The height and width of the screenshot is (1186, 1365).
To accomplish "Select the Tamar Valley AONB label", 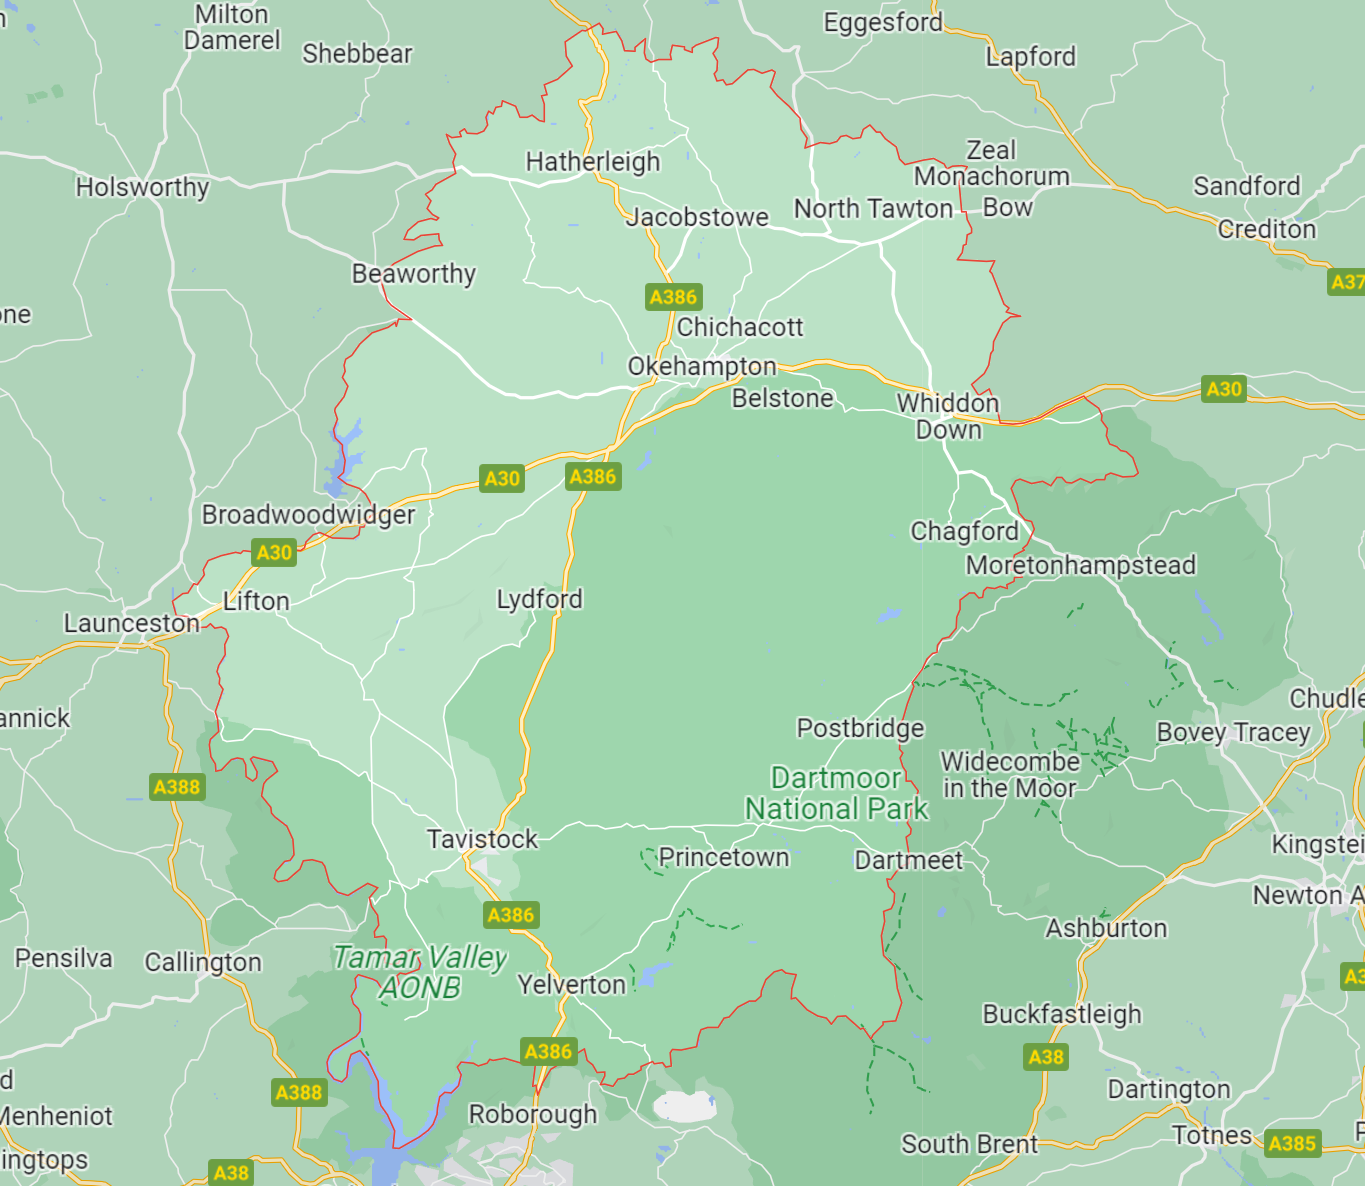I will point(420,972).
